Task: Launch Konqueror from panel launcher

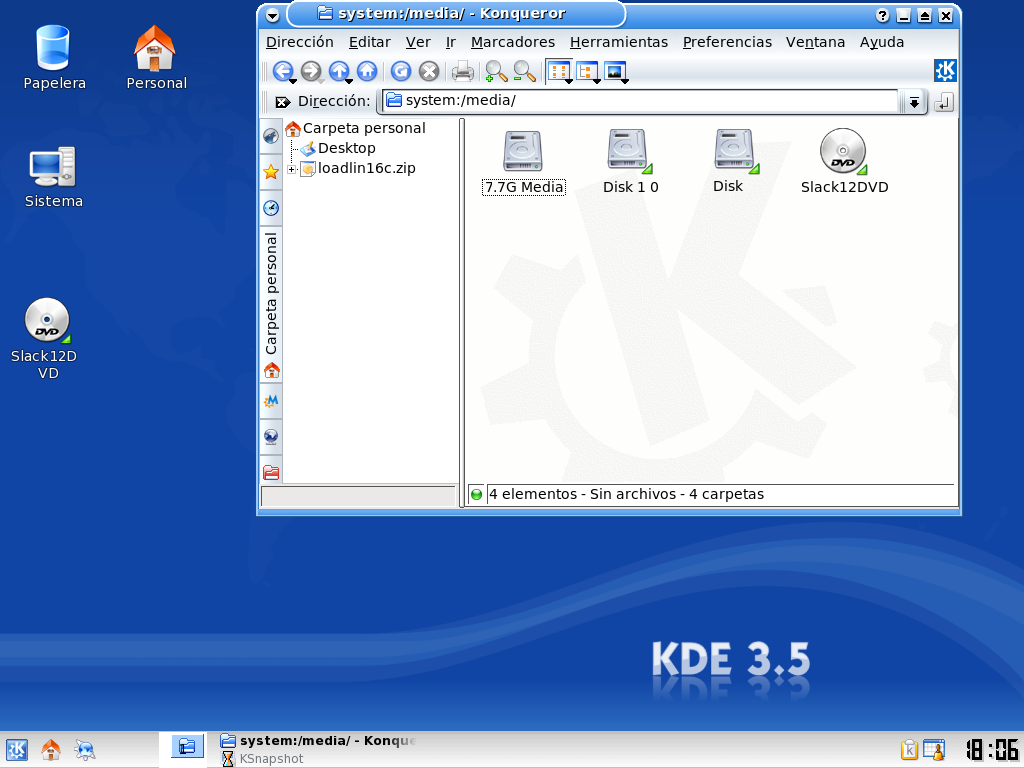Action: tap(84, 750)
